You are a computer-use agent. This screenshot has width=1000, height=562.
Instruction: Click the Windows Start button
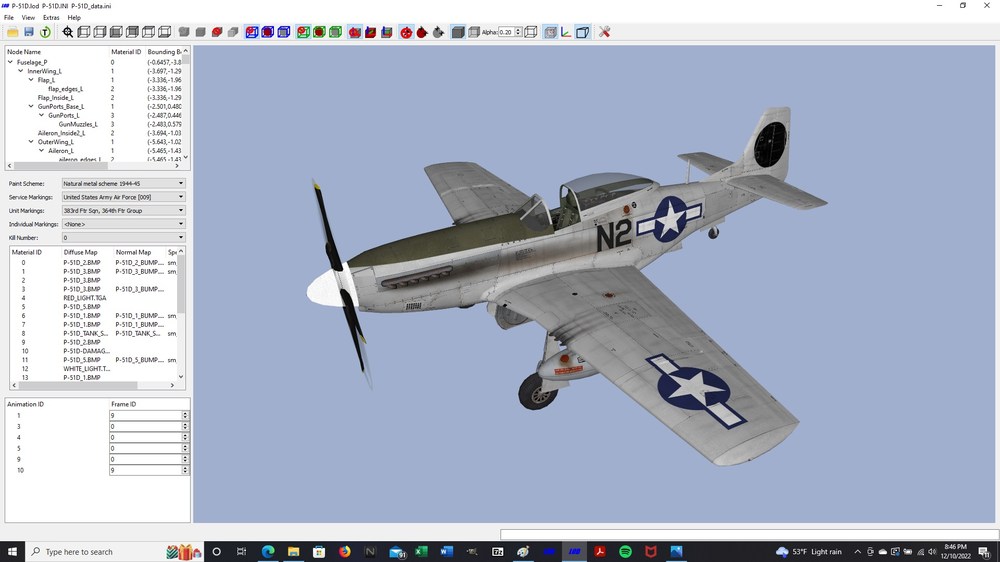pos(12,552)
